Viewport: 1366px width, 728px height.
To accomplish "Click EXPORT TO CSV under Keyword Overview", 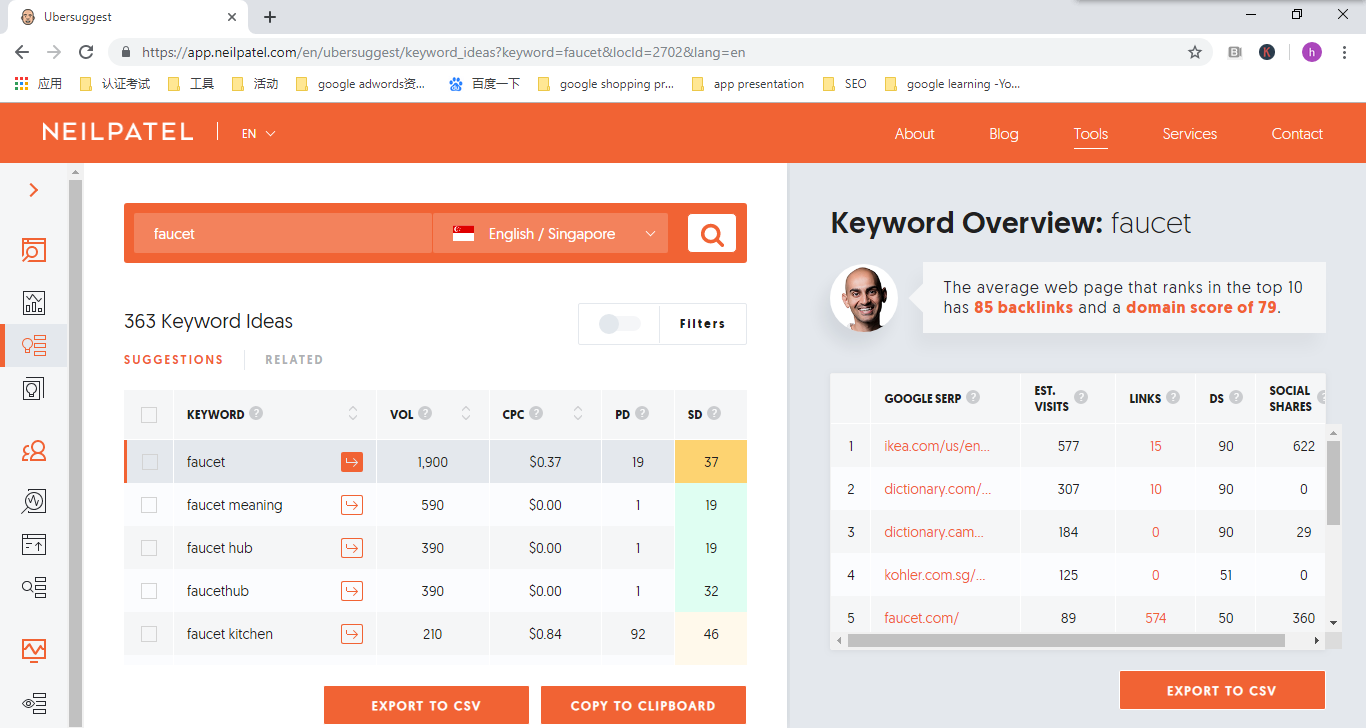I will [1222, 691].
